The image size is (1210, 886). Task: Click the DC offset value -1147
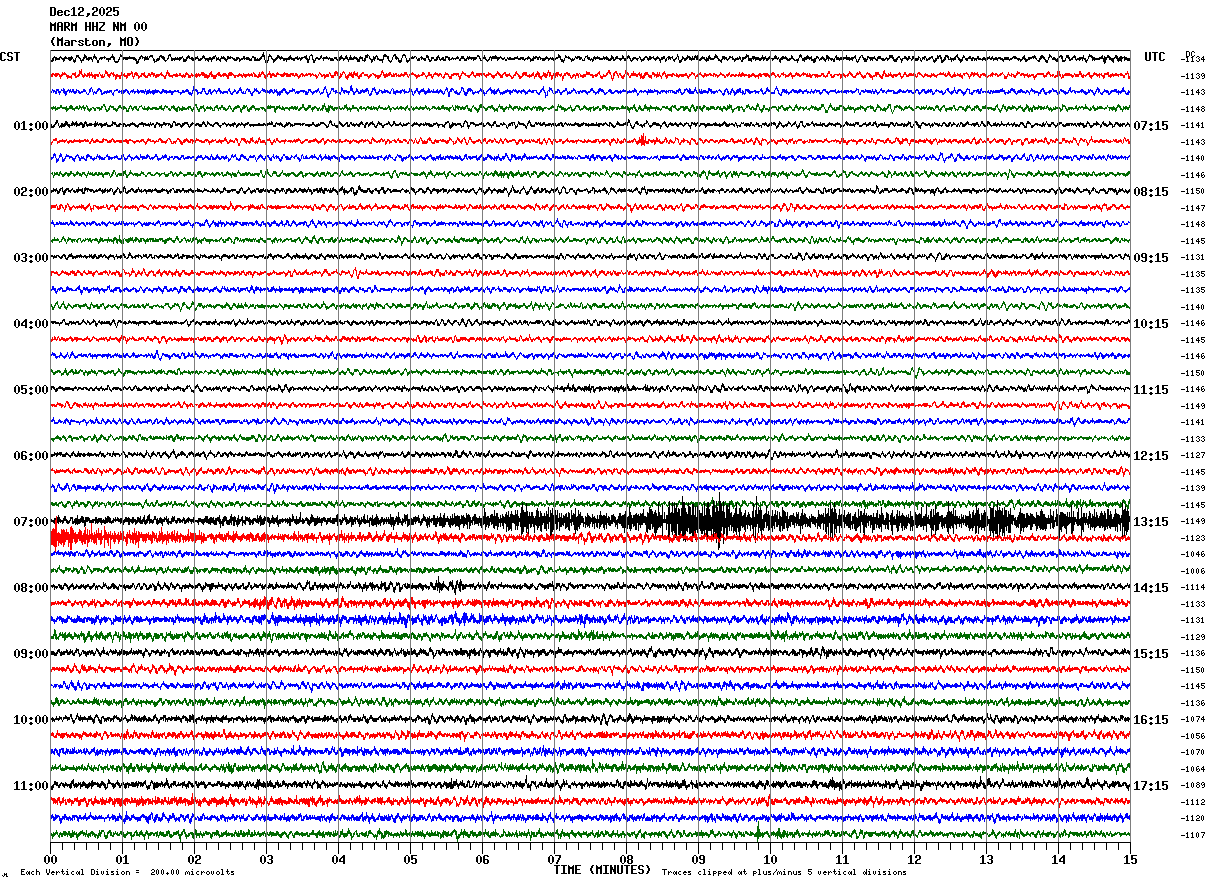tap(1192, 208)
